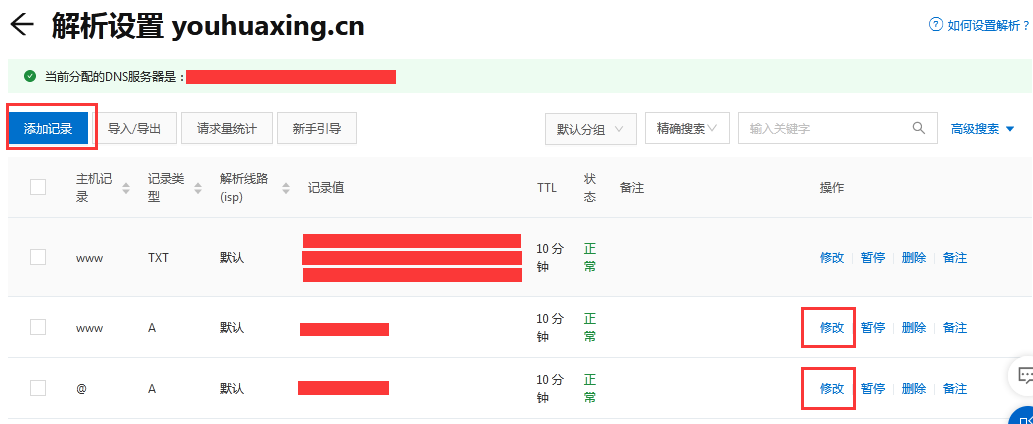
Task: Check the @ A record checkbox
Action: click(x=38, y=388)
